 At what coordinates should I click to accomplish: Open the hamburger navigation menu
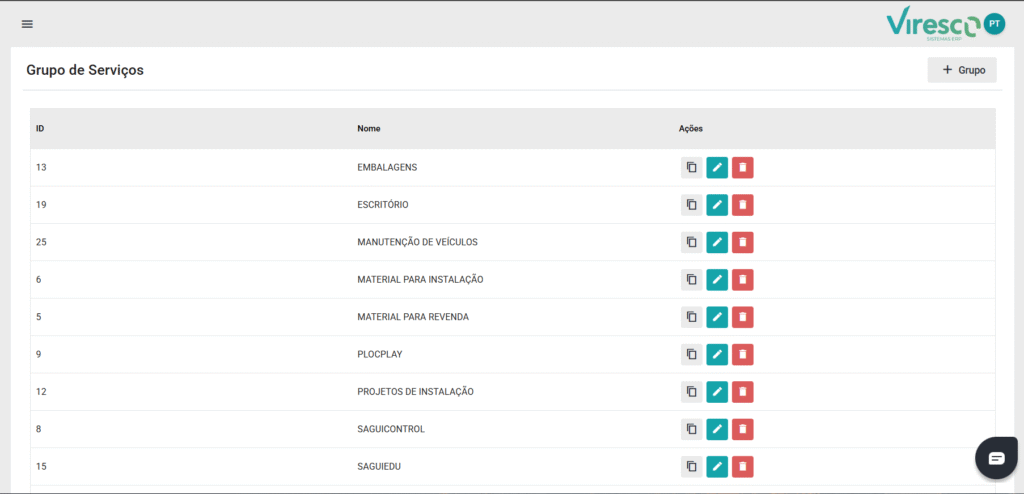coord(27,24)
